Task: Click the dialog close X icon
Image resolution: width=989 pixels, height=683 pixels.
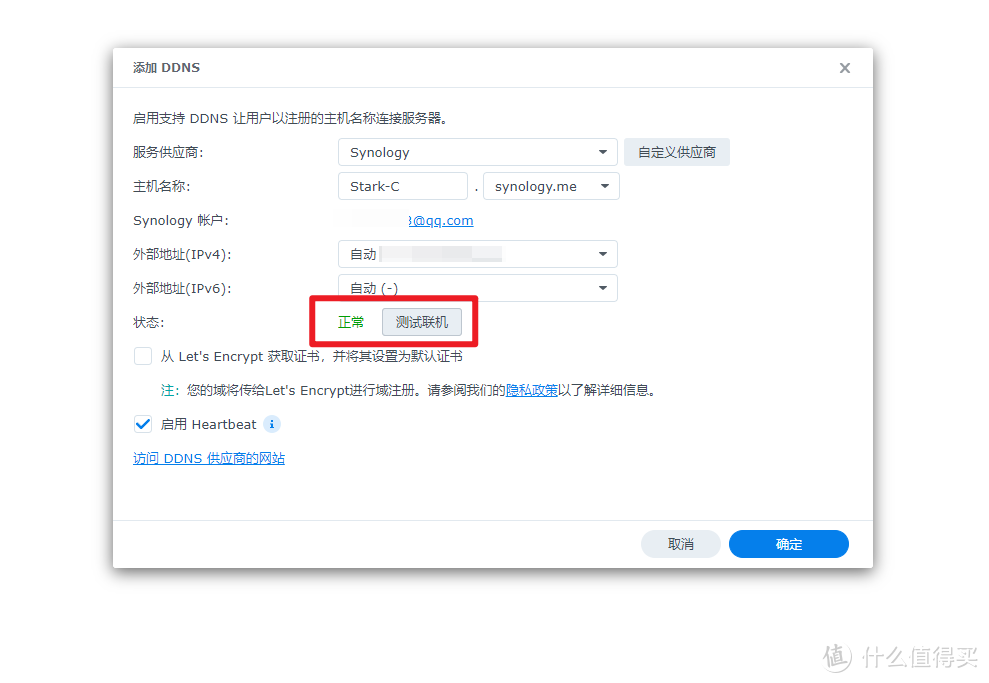Action: click(845, 67)
